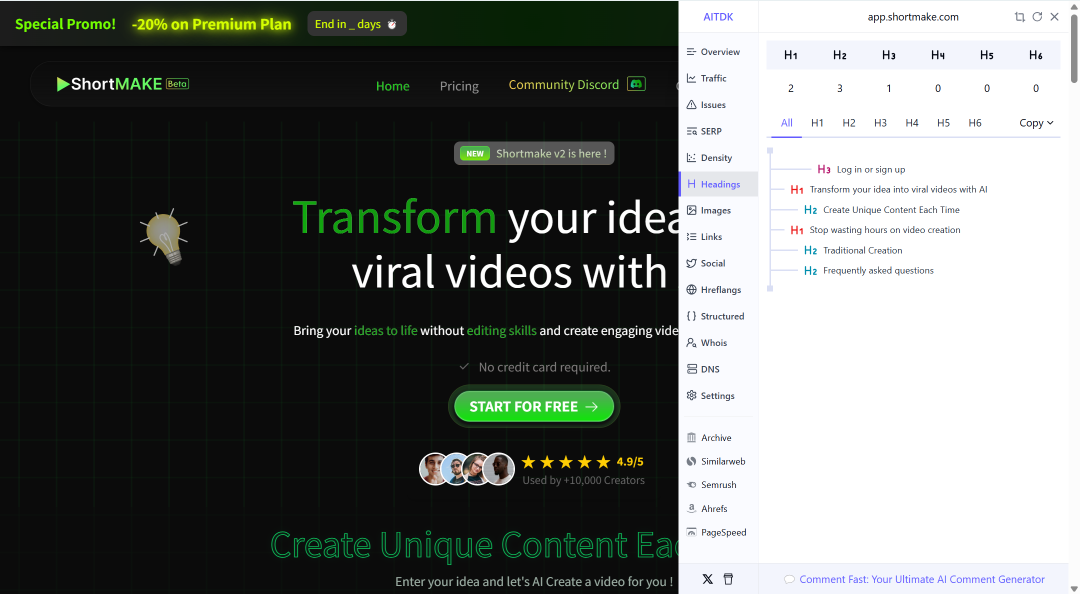
Task: Open the Social section icon
Action: [692, 263]
